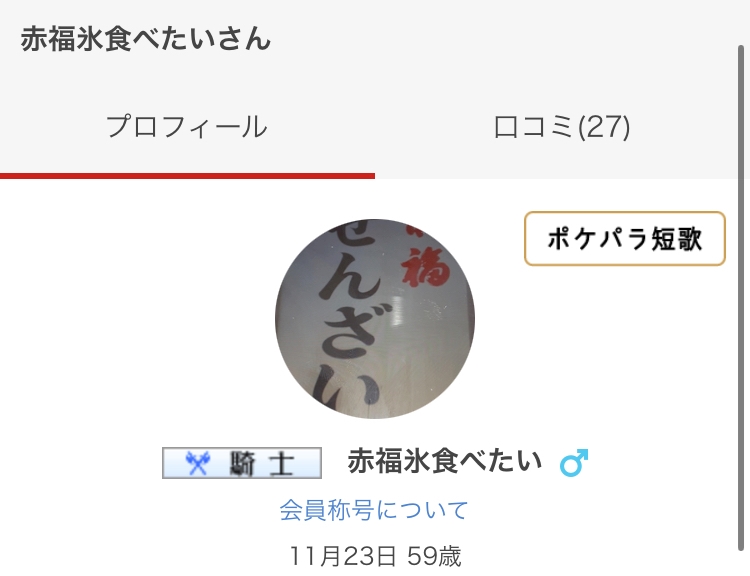Viewport: 750px width, 576px height.
Task: Click the crossed axes icon in the badge
Action: pyautogui.click(x=198, y=463)
